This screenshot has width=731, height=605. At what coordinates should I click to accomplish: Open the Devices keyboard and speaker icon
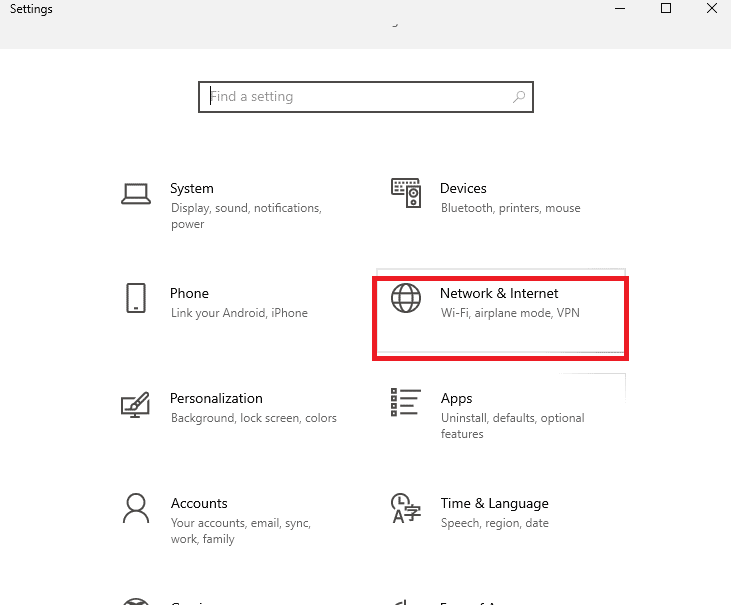406,192
